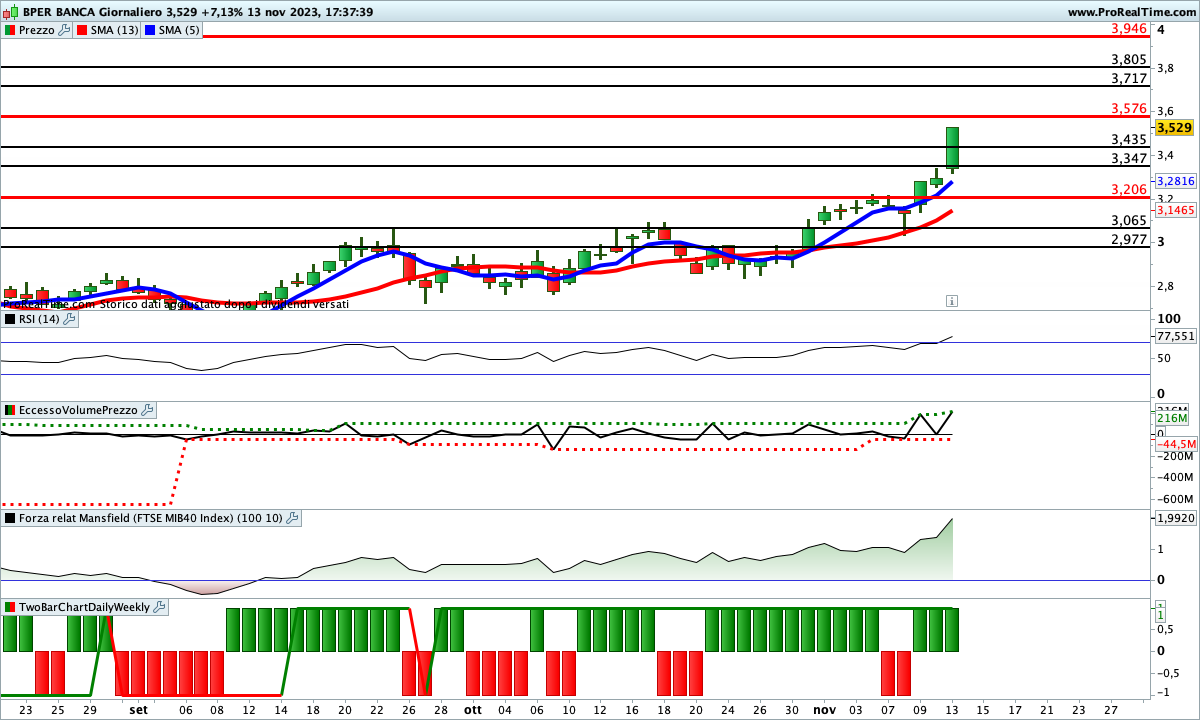Click the red 3,206 level label

(x=1129, y=190)
